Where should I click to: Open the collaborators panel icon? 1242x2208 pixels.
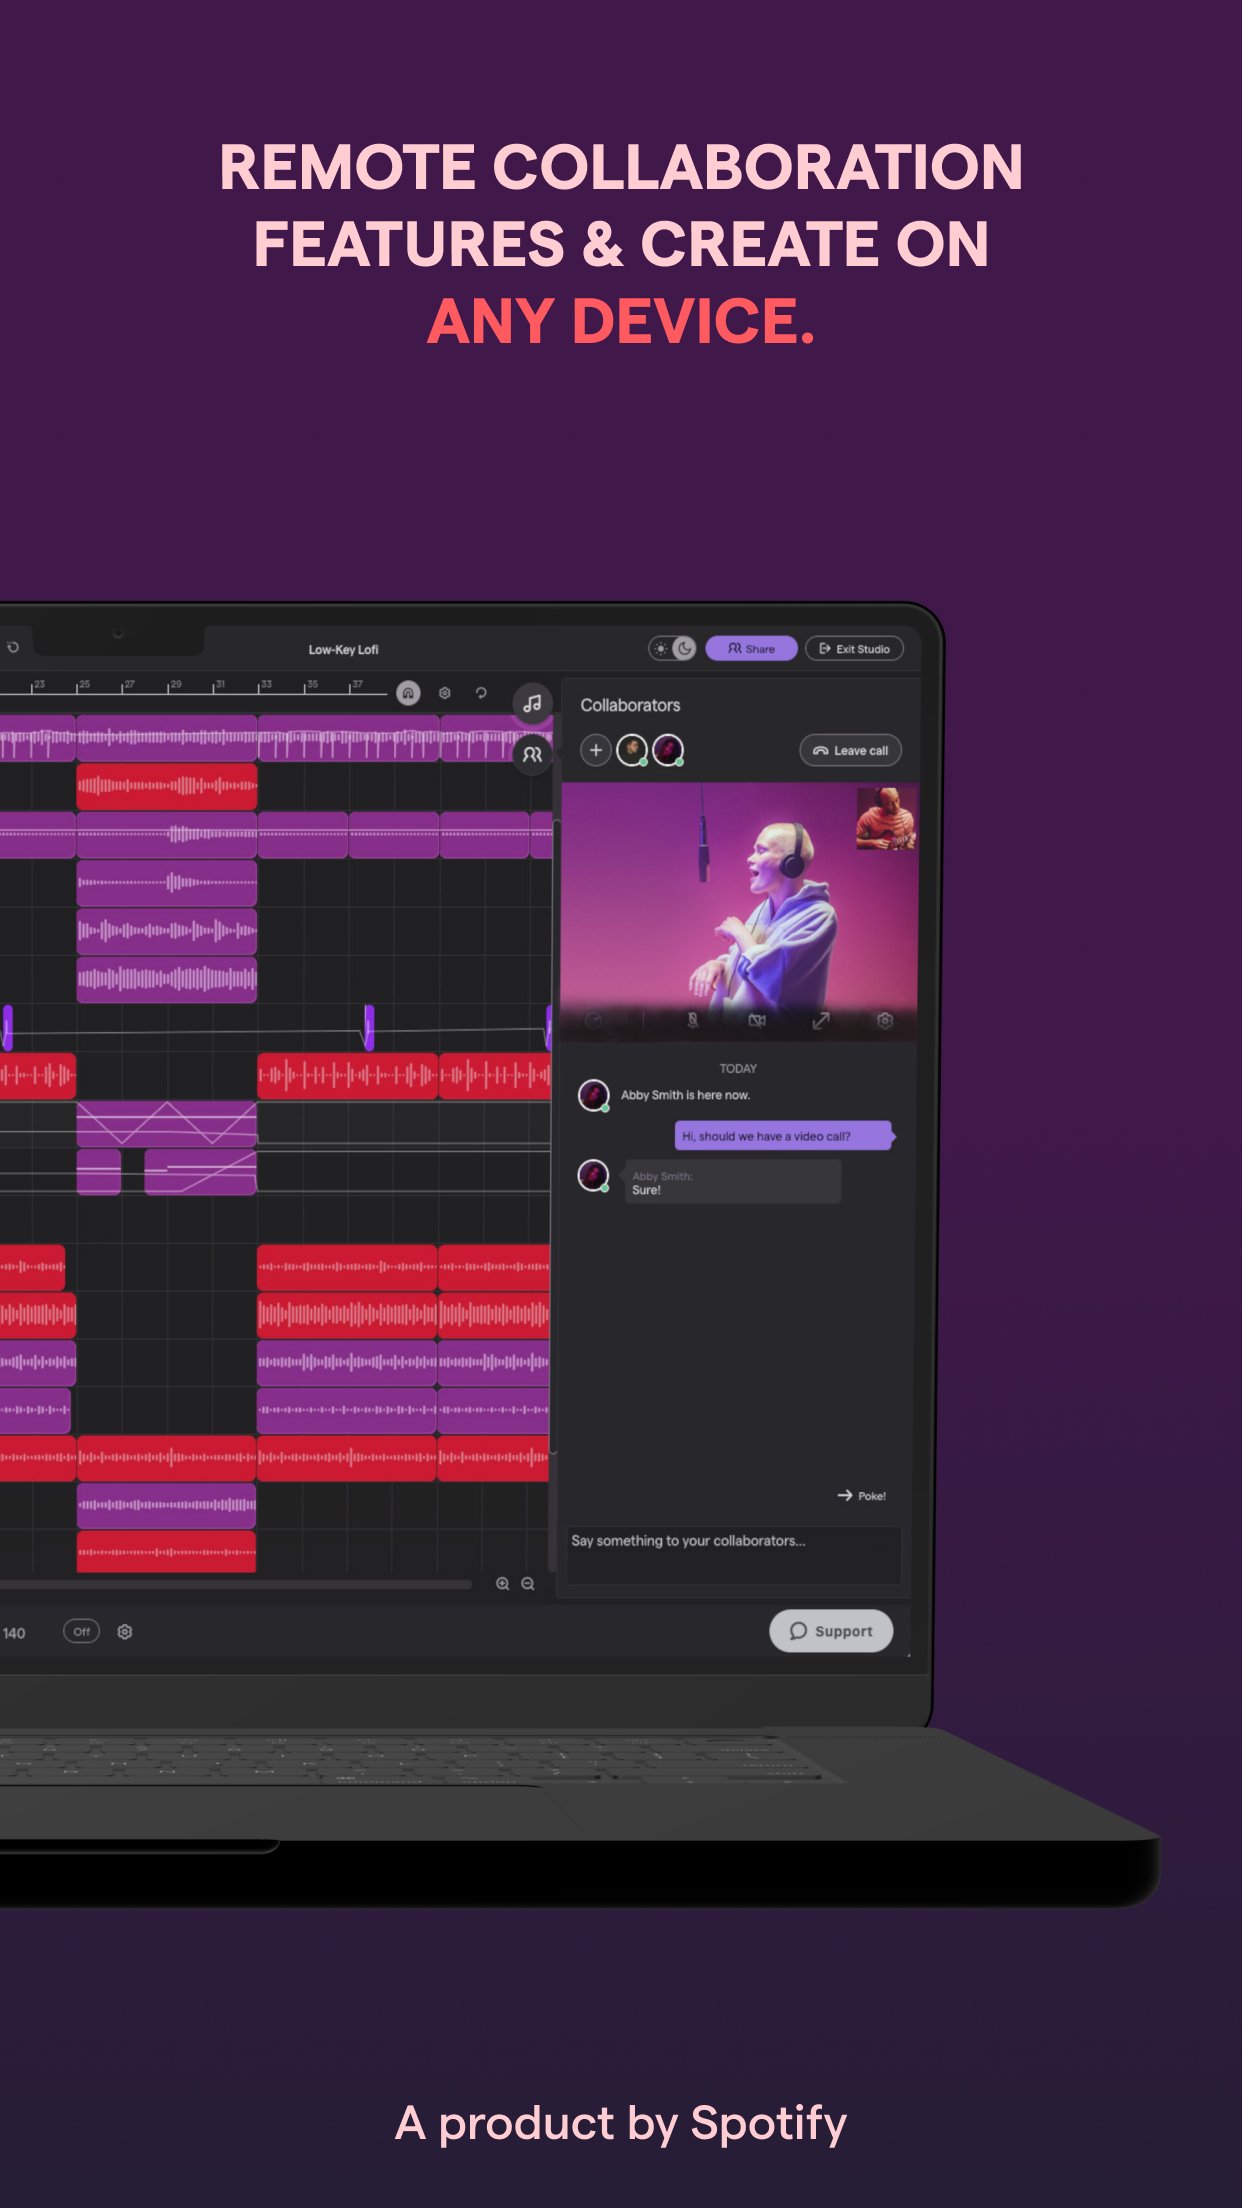[532, 755]
